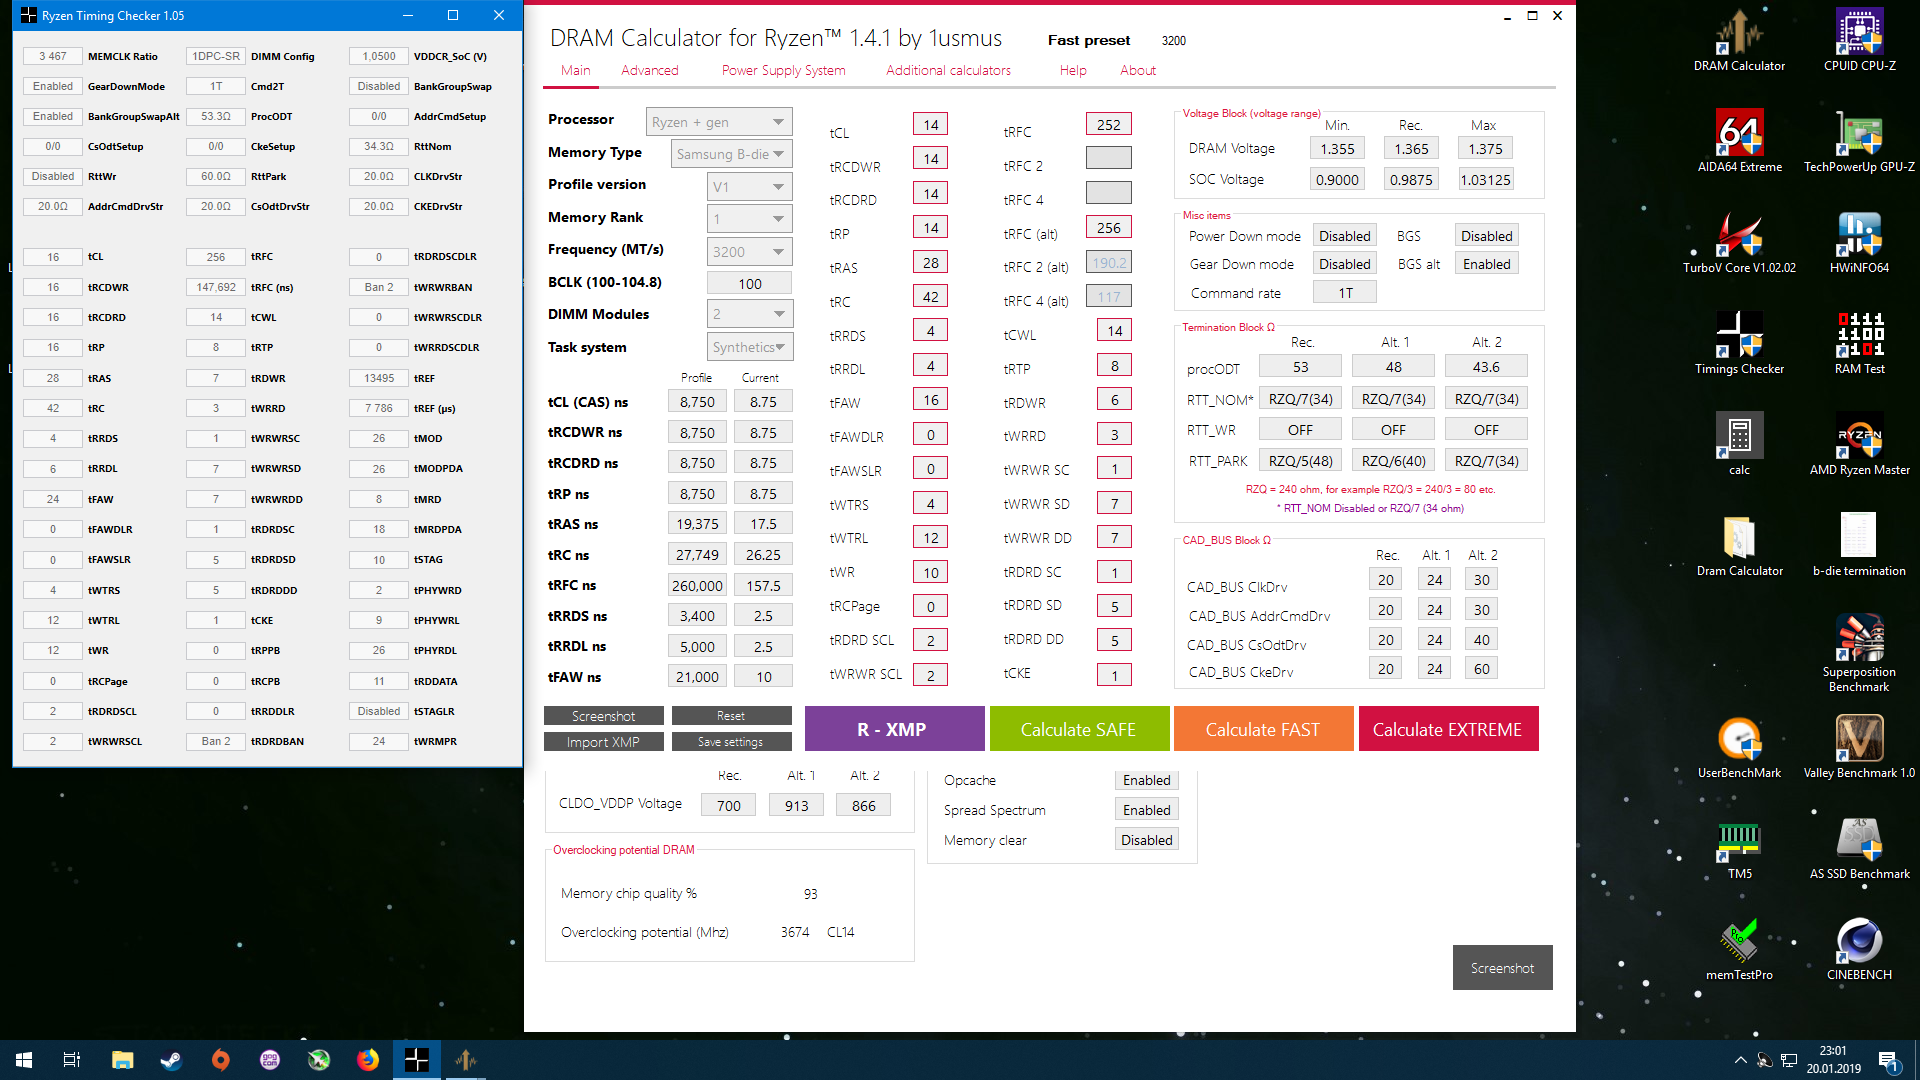The height and width of the screenshot is (1080, 1920).
Task: Click Import XMP button
Action: pos(603,742)
